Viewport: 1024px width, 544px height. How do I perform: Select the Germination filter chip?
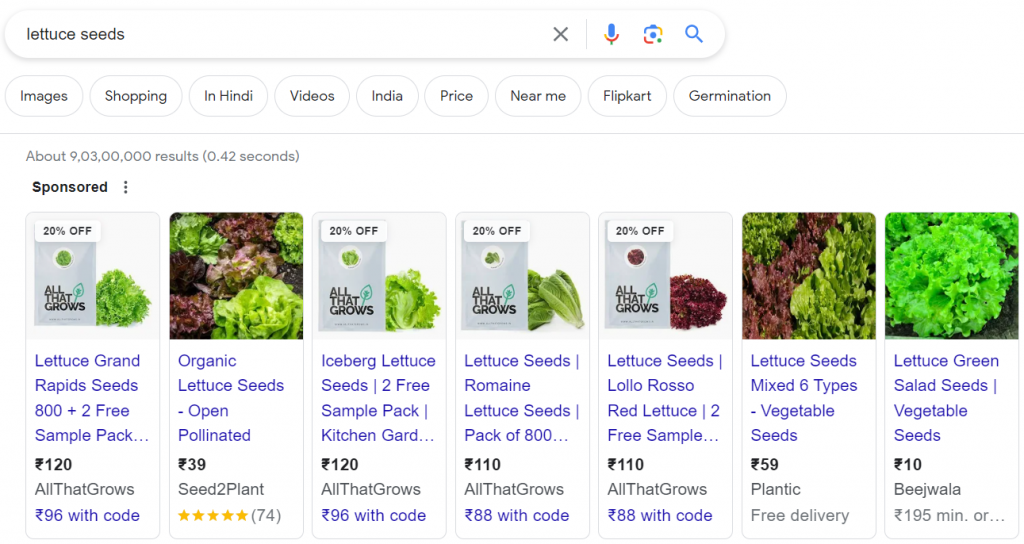pyautogui.click(x=730, y=96)
